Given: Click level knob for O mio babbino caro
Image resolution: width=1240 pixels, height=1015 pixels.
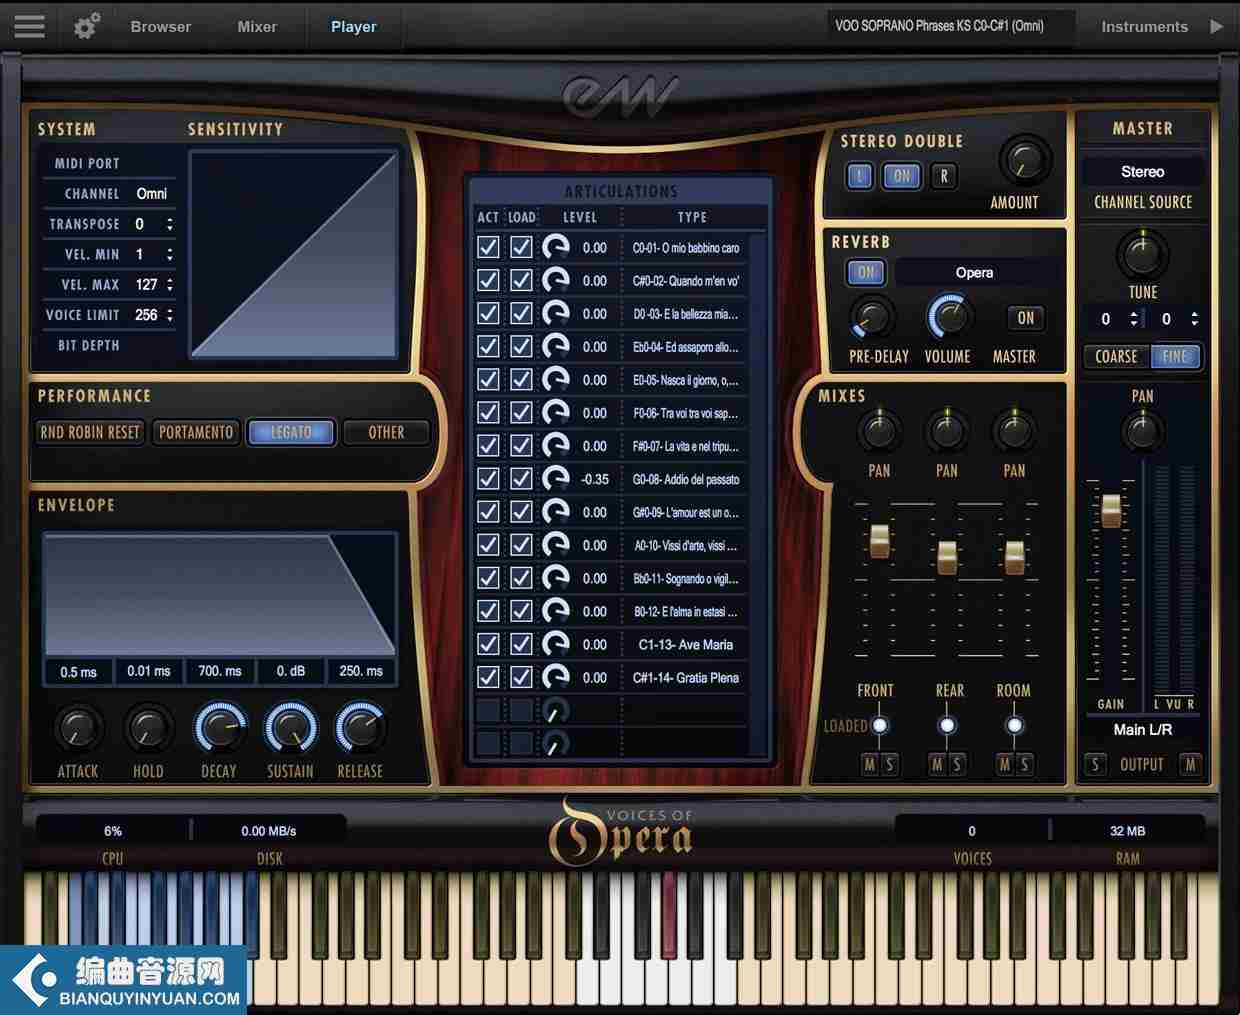Looking at the screenshot, I should pos(556,248).
